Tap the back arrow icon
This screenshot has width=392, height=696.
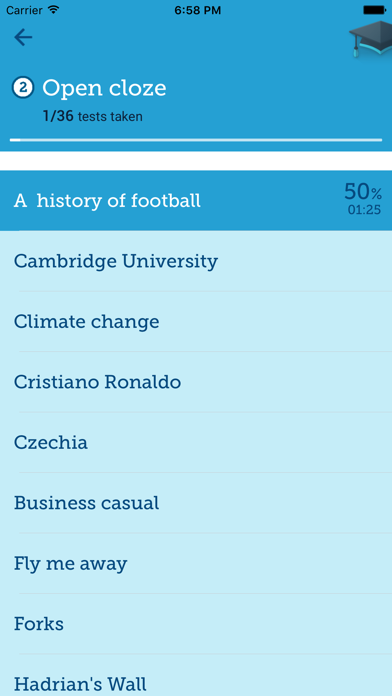tap(23, 38)
